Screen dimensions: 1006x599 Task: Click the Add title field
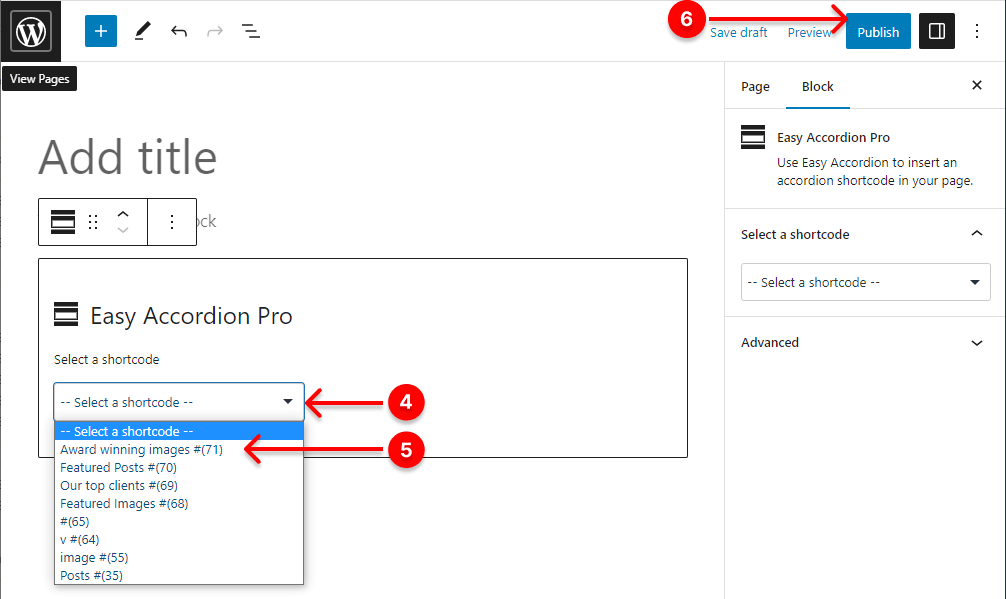pos(128,157)
